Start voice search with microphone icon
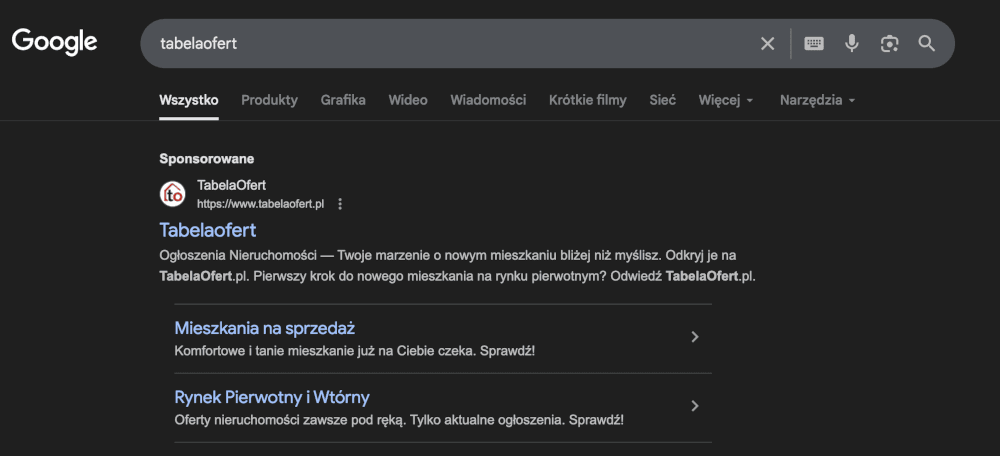Image resolution: width=1000 pixels, height=456 pixels. point(851,44)
